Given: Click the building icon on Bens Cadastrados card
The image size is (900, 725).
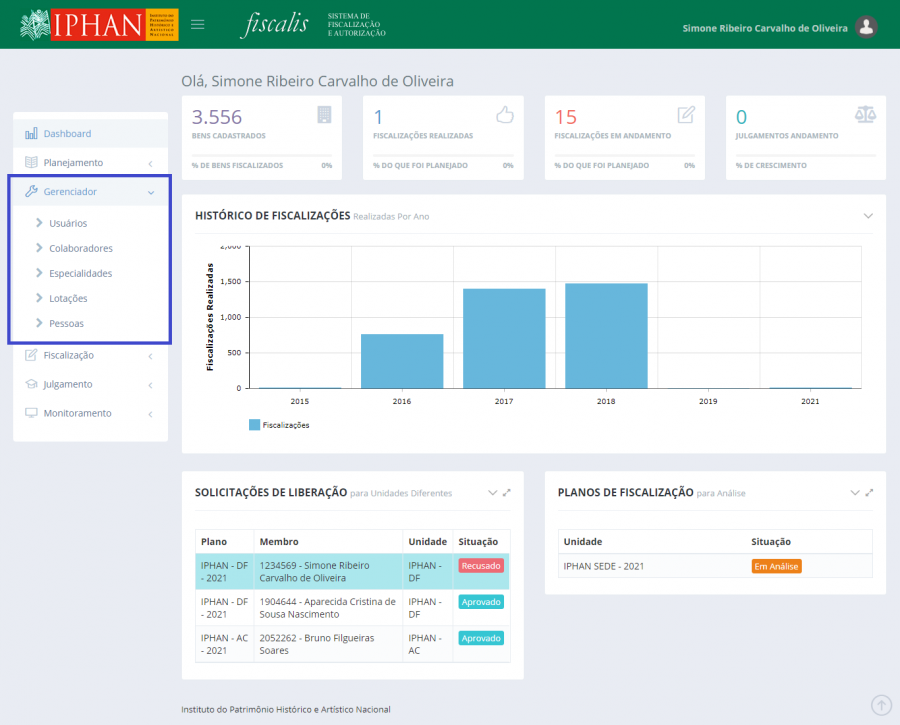Looking at the screenshot, I should 323,114.
